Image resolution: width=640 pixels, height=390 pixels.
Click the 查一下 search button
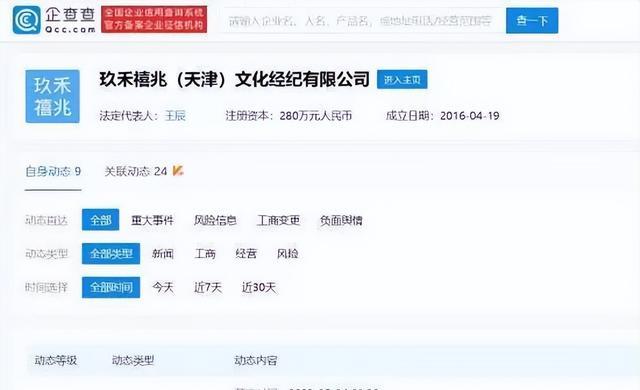[x=532, y=20]
